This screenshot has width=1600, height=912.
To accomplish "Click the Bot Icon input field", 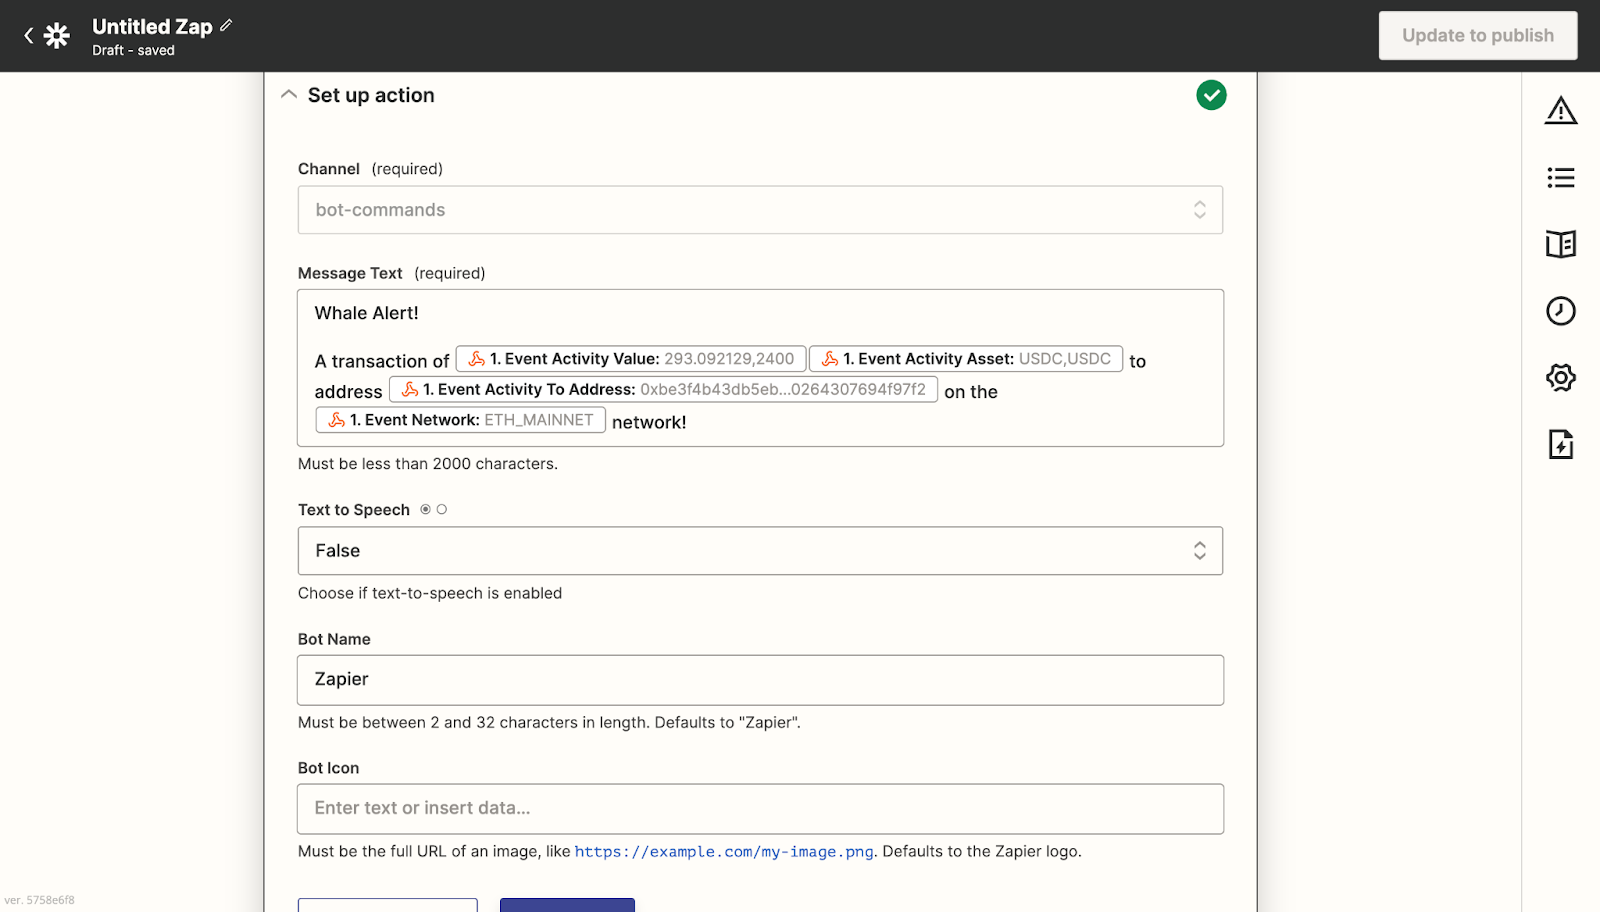I will pyautogui.click(x=760, y=809).
